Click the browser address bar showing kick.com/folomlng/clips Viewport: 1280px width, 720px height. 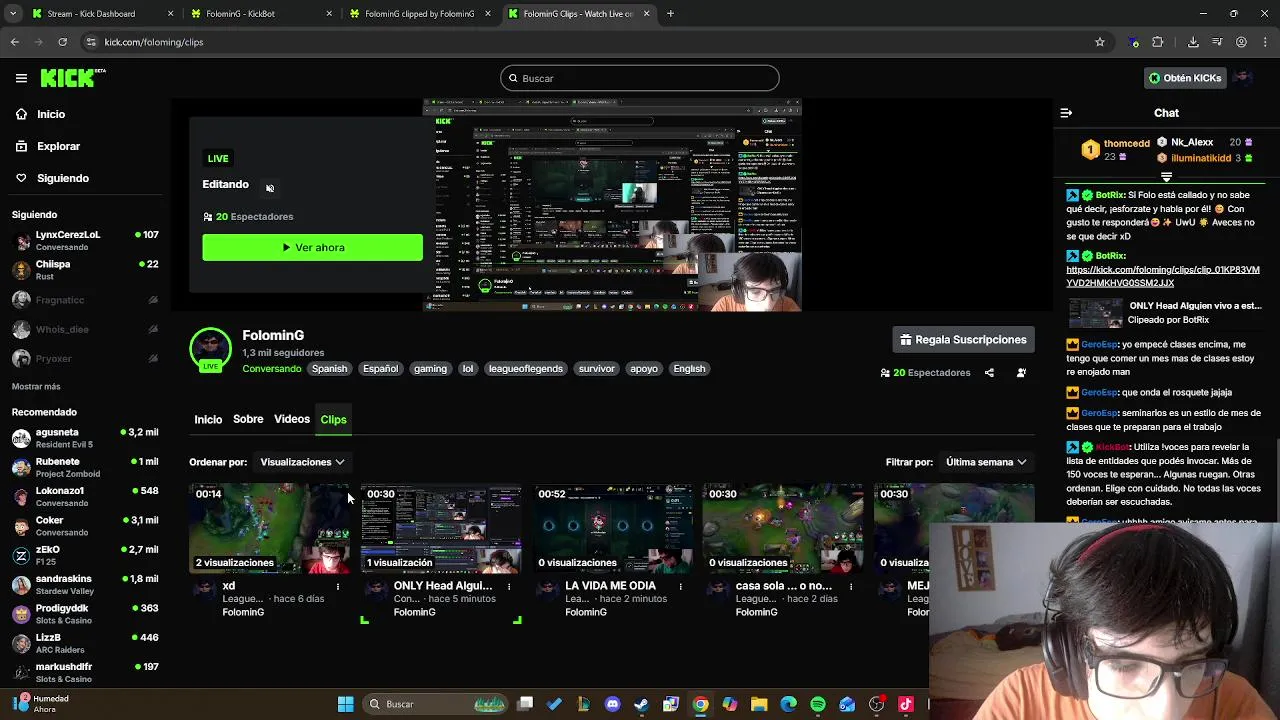[590, 42]
